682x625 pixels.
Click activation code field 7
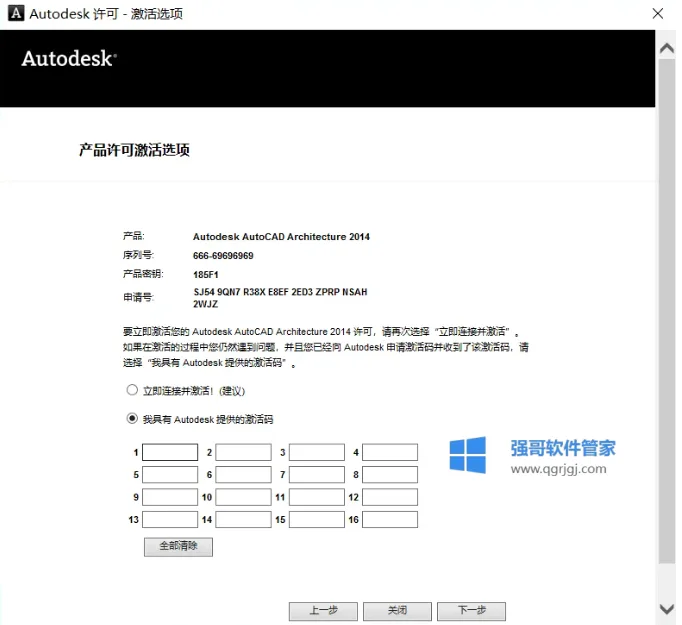[x=317, y=475]
